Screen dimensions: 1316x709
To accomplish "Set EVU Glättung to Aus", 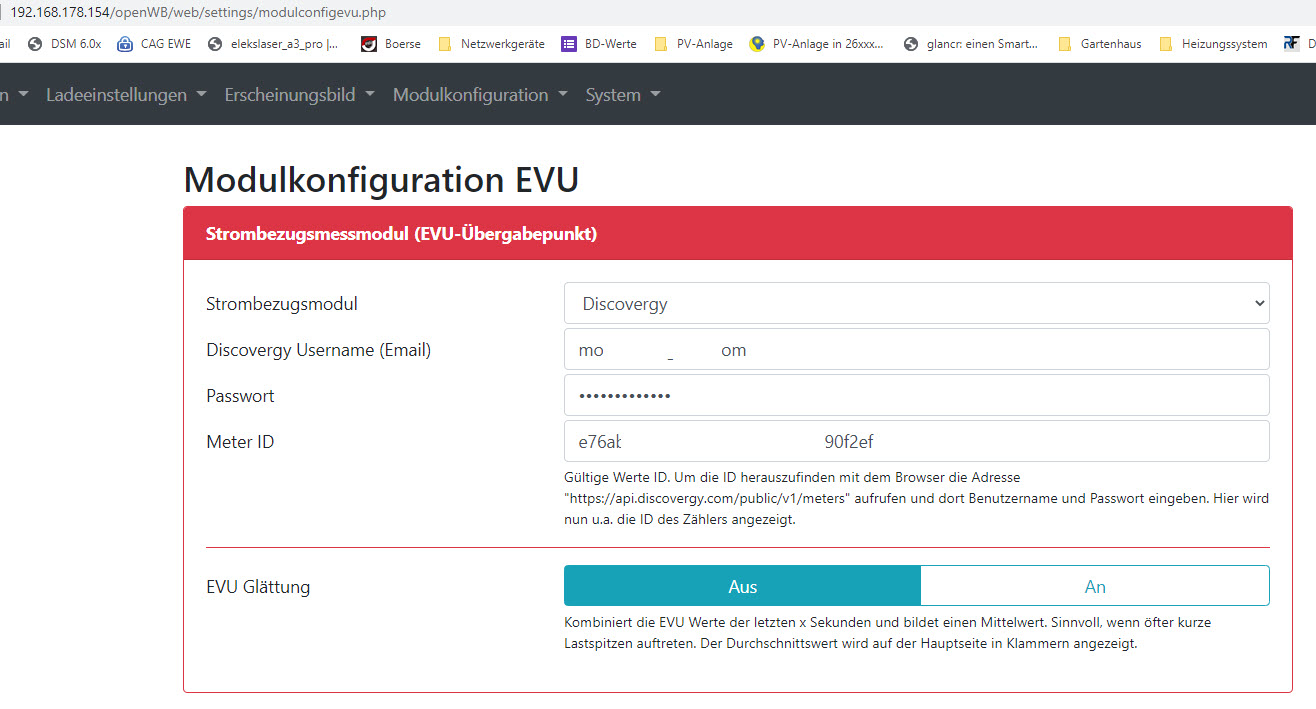I will (742, 586).
